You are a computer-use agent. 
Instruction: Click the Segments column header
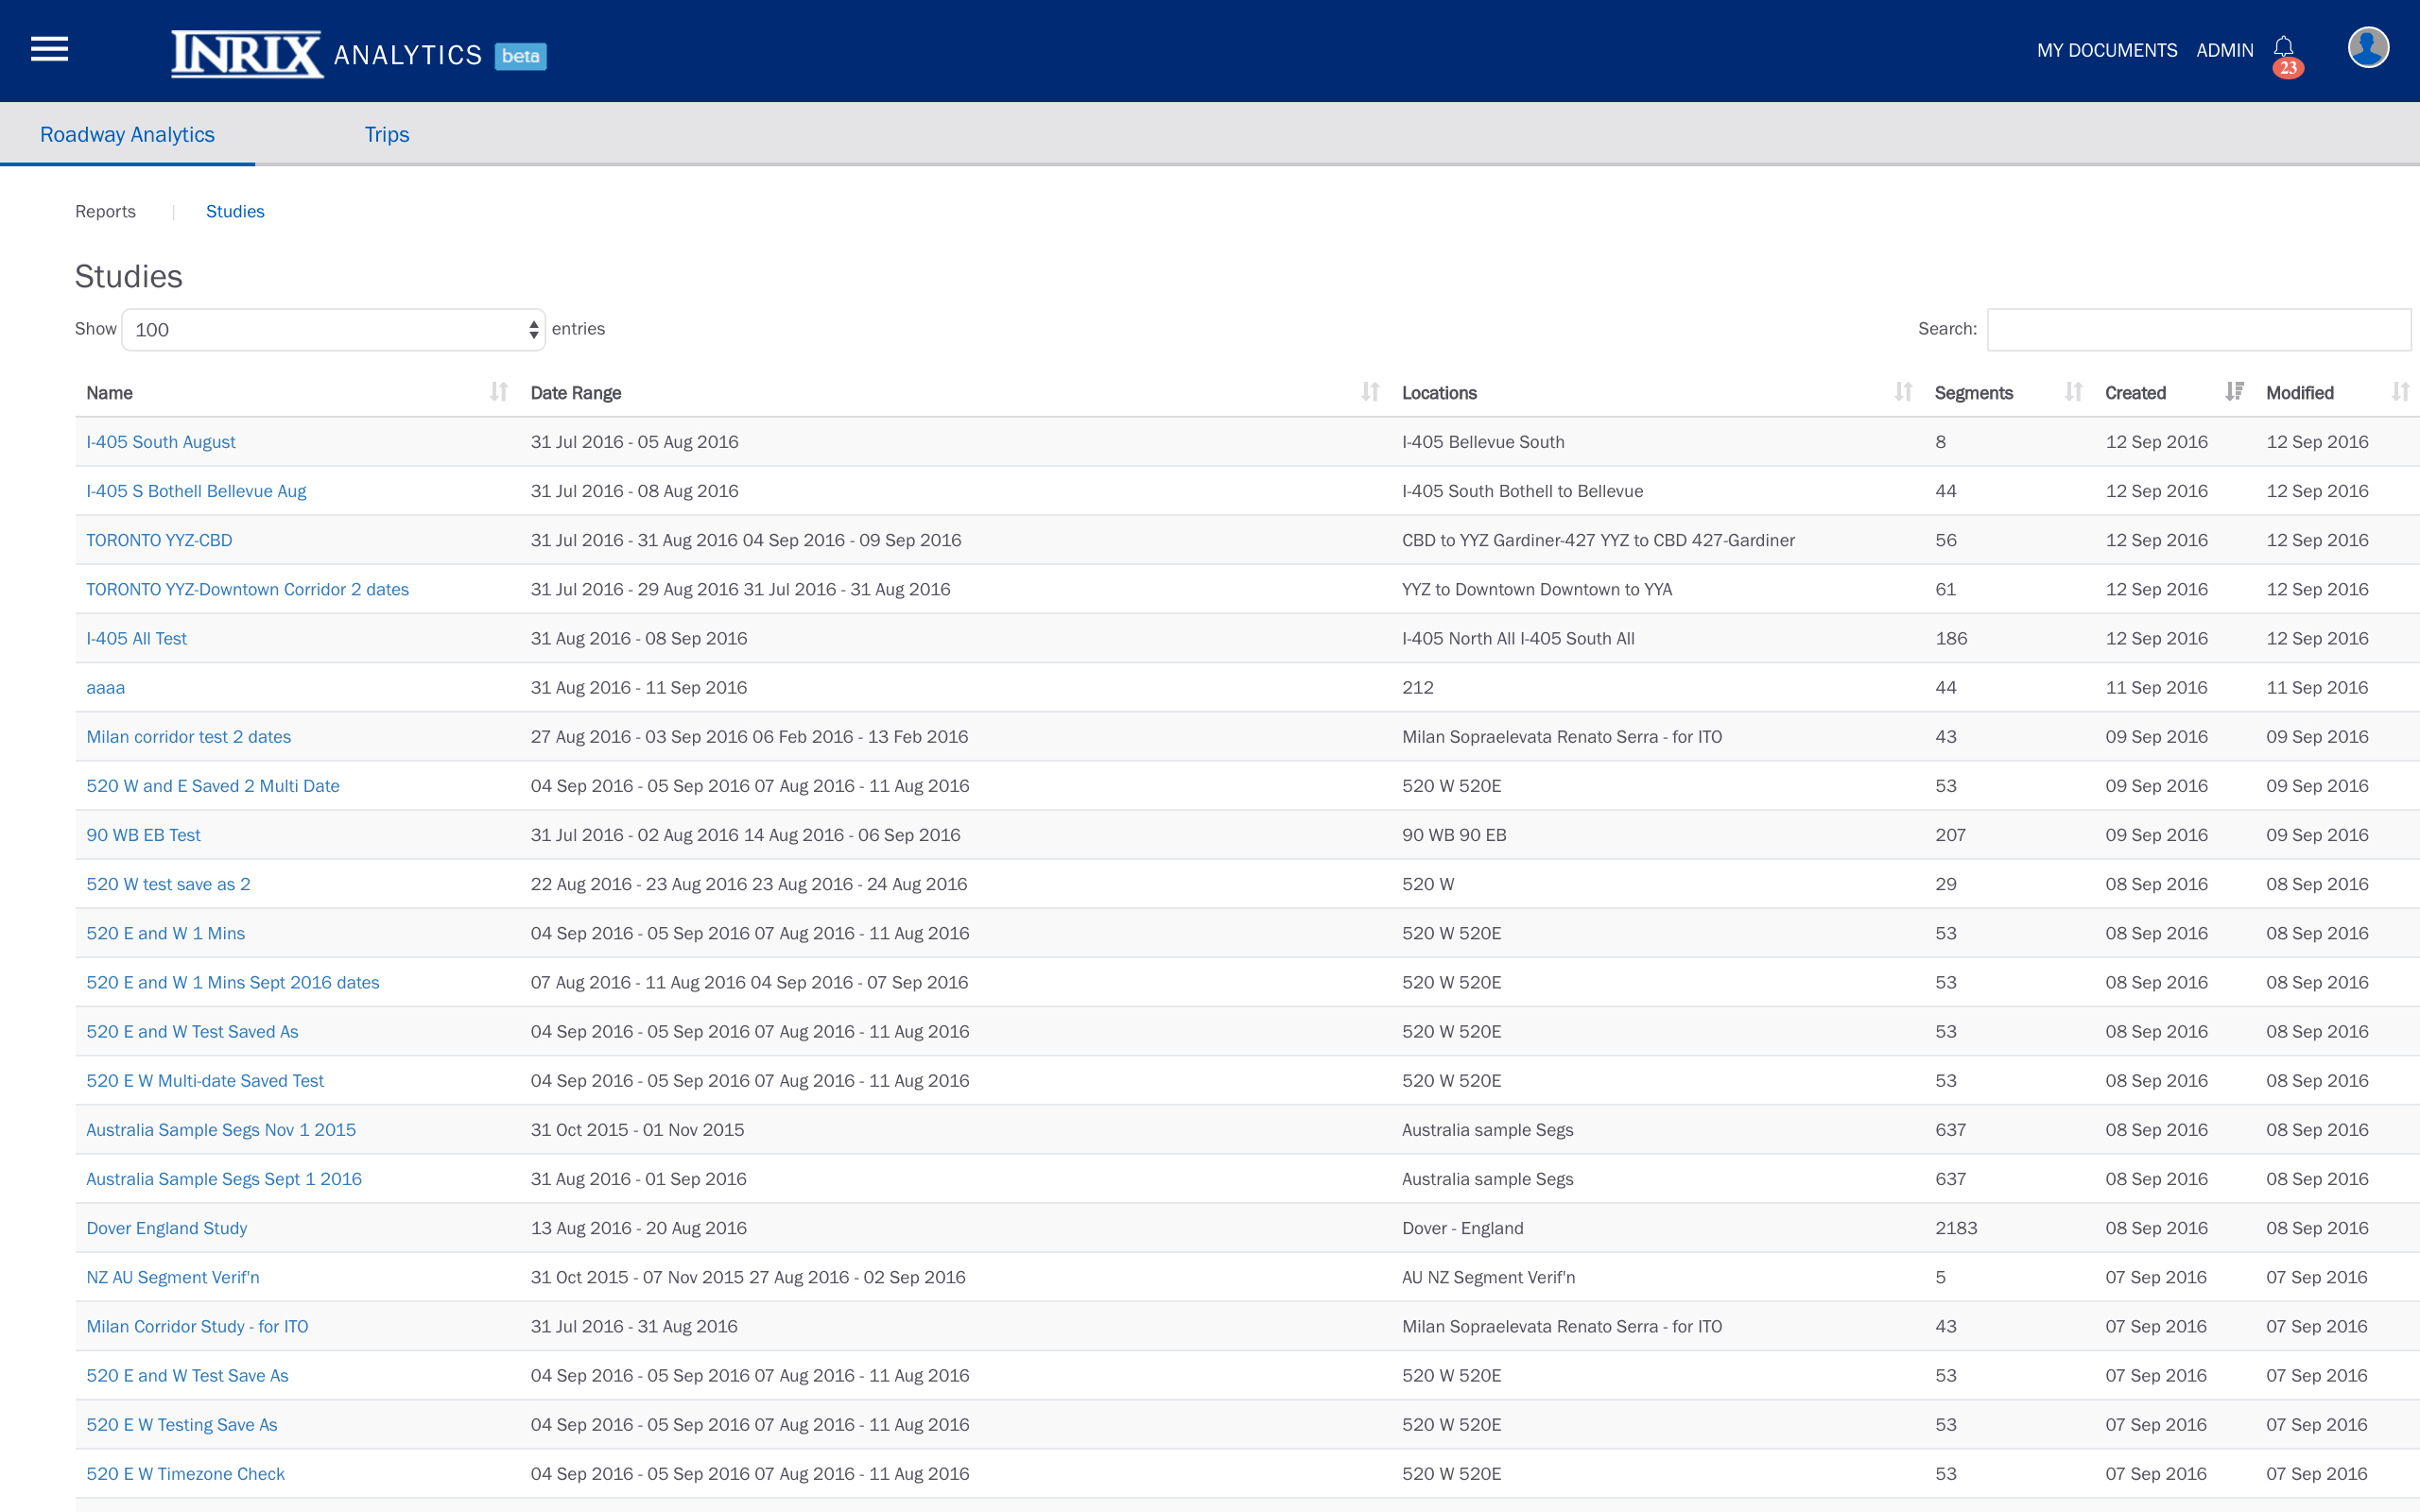click(1974, 393)
